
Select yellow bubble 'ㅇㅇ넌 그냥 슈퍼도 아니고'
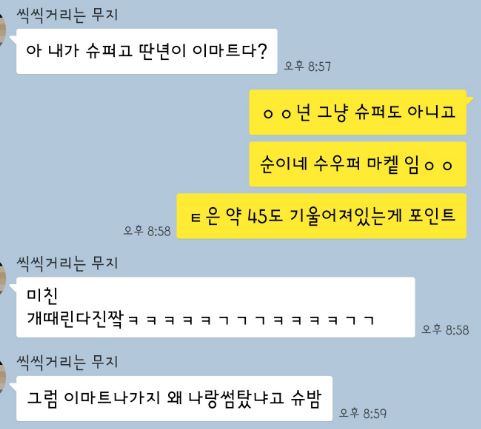click(x=358, y=112)
